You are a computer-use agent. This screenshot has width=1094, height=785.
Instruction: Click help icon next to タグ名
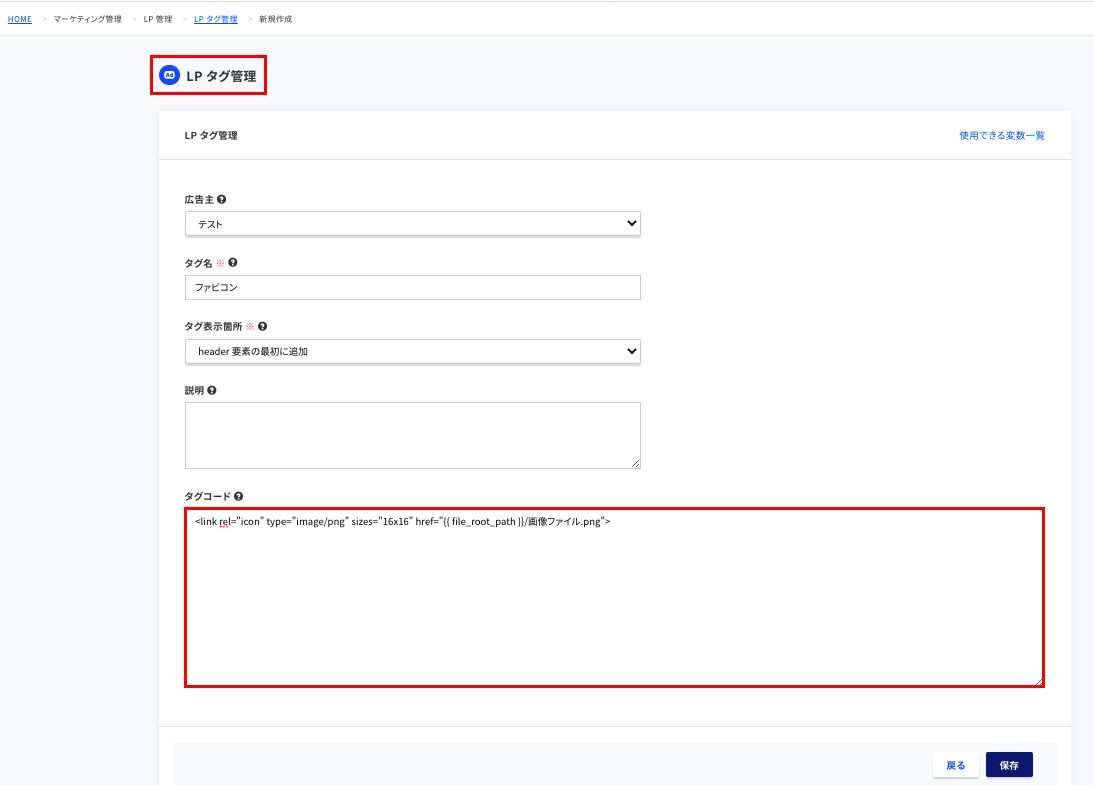coord(233,263)
